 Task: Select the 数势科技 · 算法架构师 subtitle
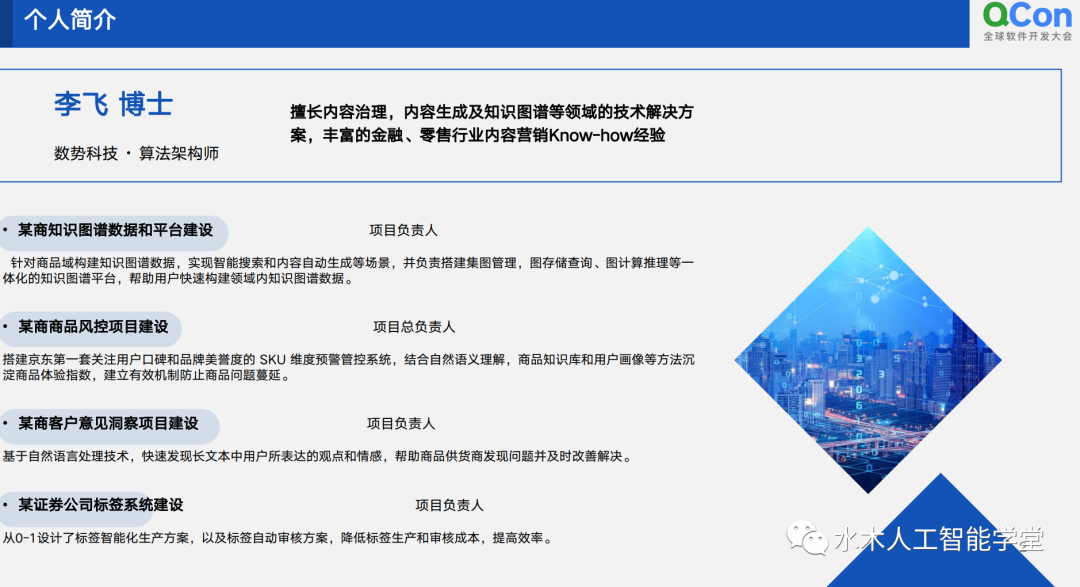click(136, 154)
